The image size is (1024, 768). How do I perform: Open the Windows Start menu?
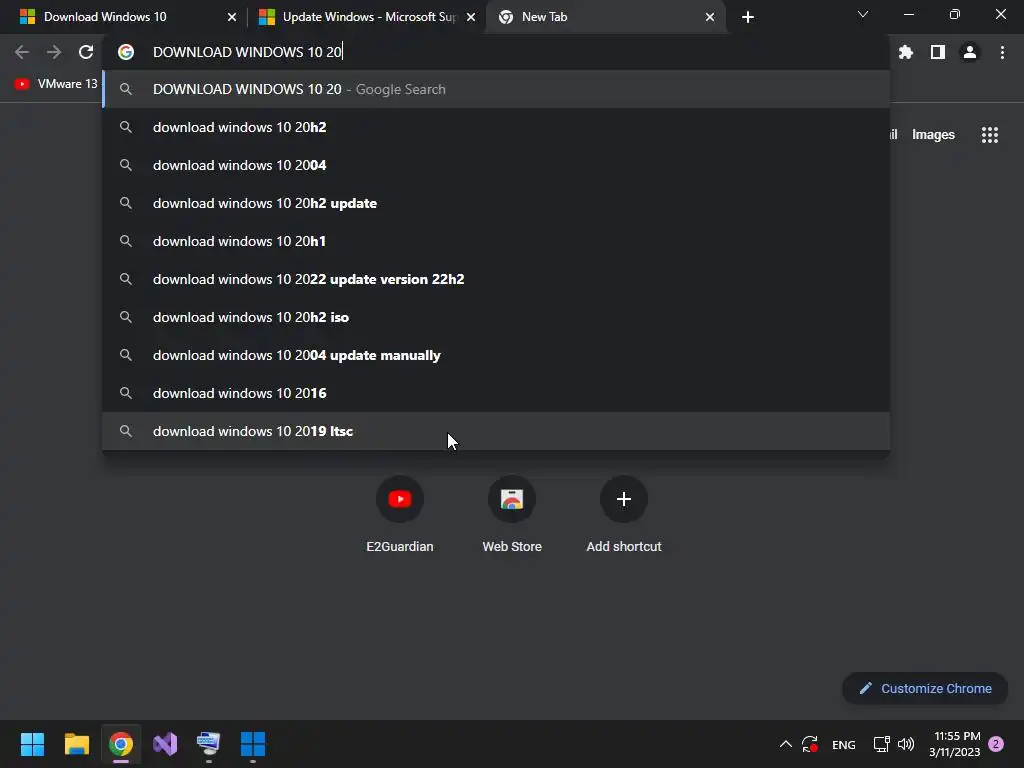tap(32, 744)
